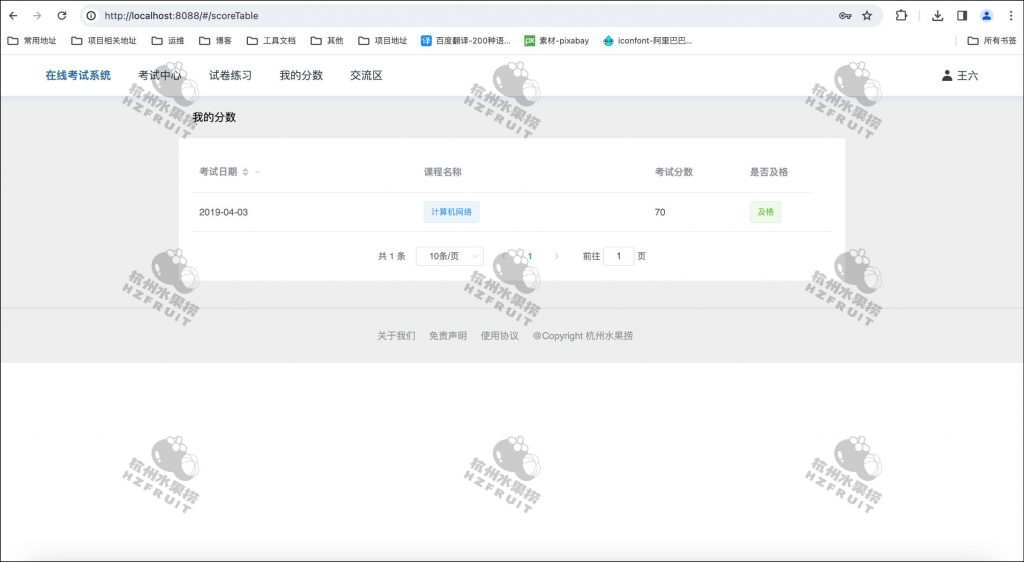Click the 考试分数 column header
Screen dimensions: 1024x562
point(674,172)
